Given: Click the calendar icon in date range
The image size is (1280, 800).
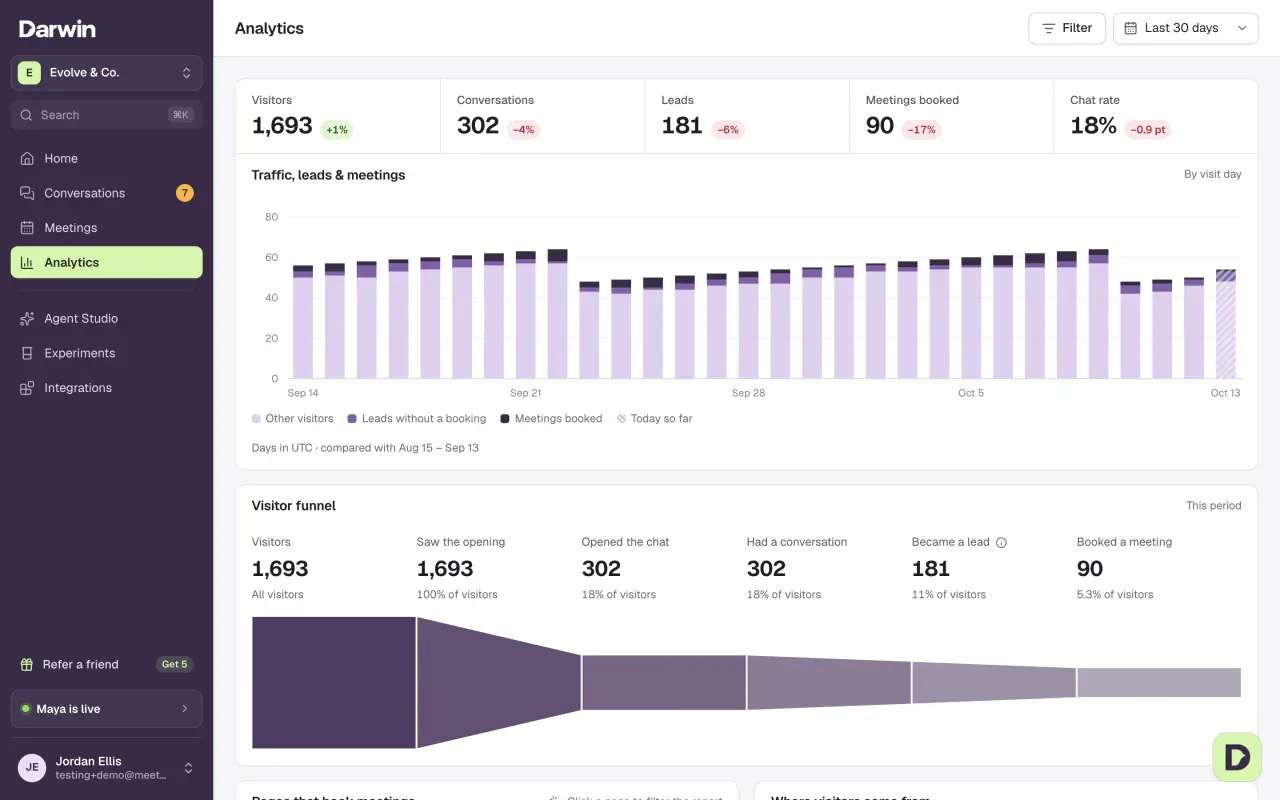Looking at the screenshot, I should point(1131,28).
